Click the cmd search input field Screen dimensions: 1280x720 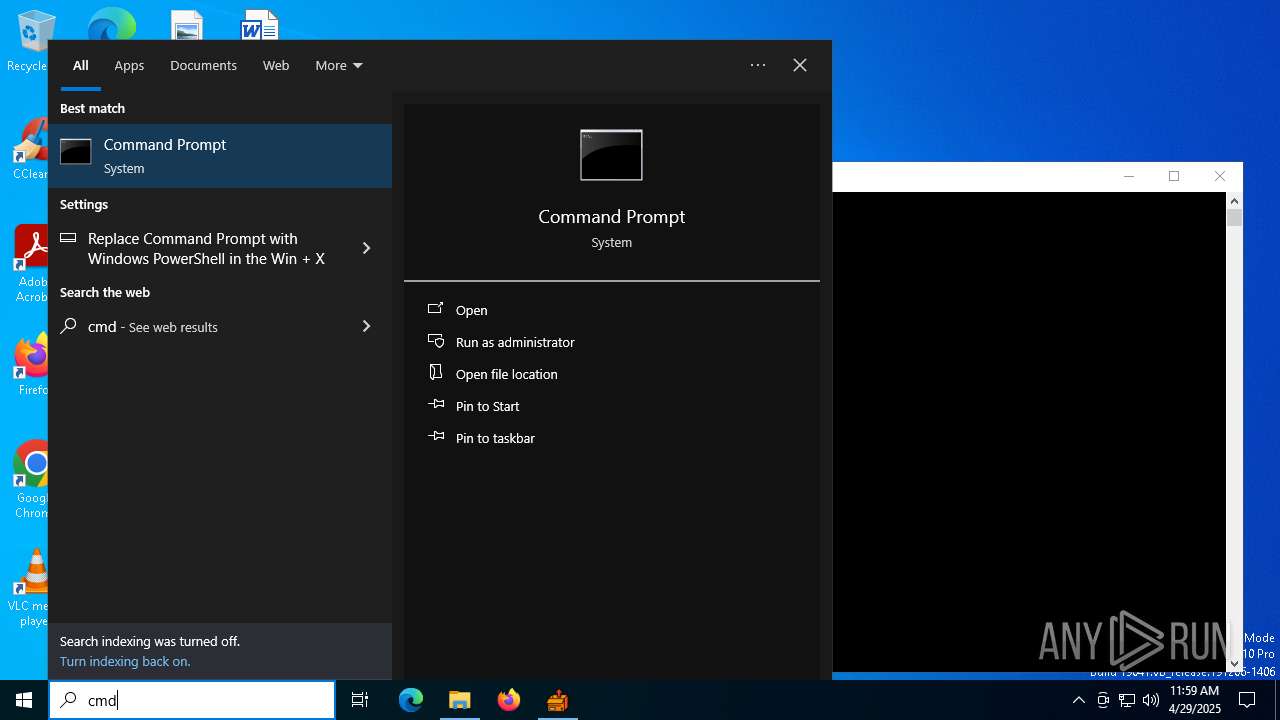pyautogui.click(x=192, y=700)
